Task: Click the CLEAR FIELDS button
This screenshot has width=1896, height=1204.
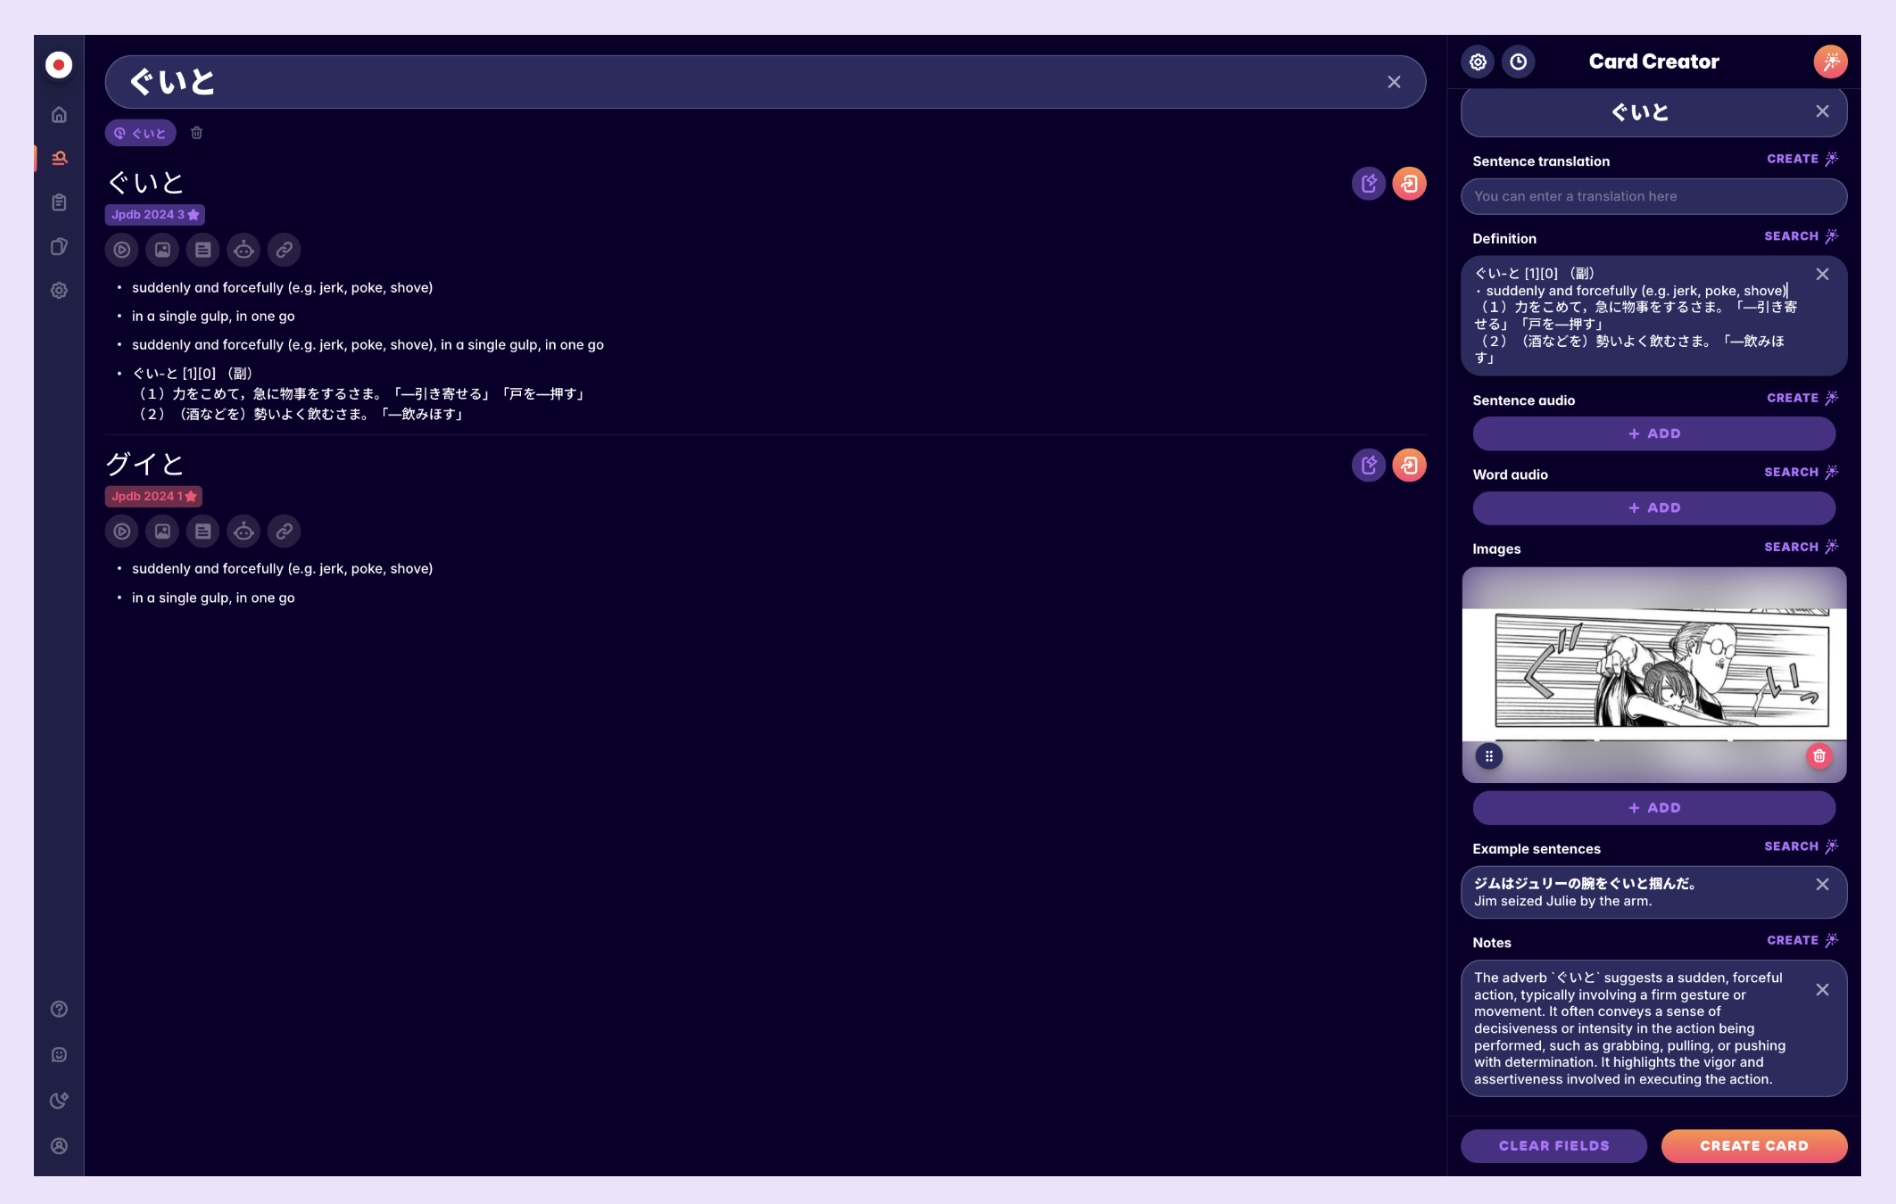Action: (1553, 1146)
